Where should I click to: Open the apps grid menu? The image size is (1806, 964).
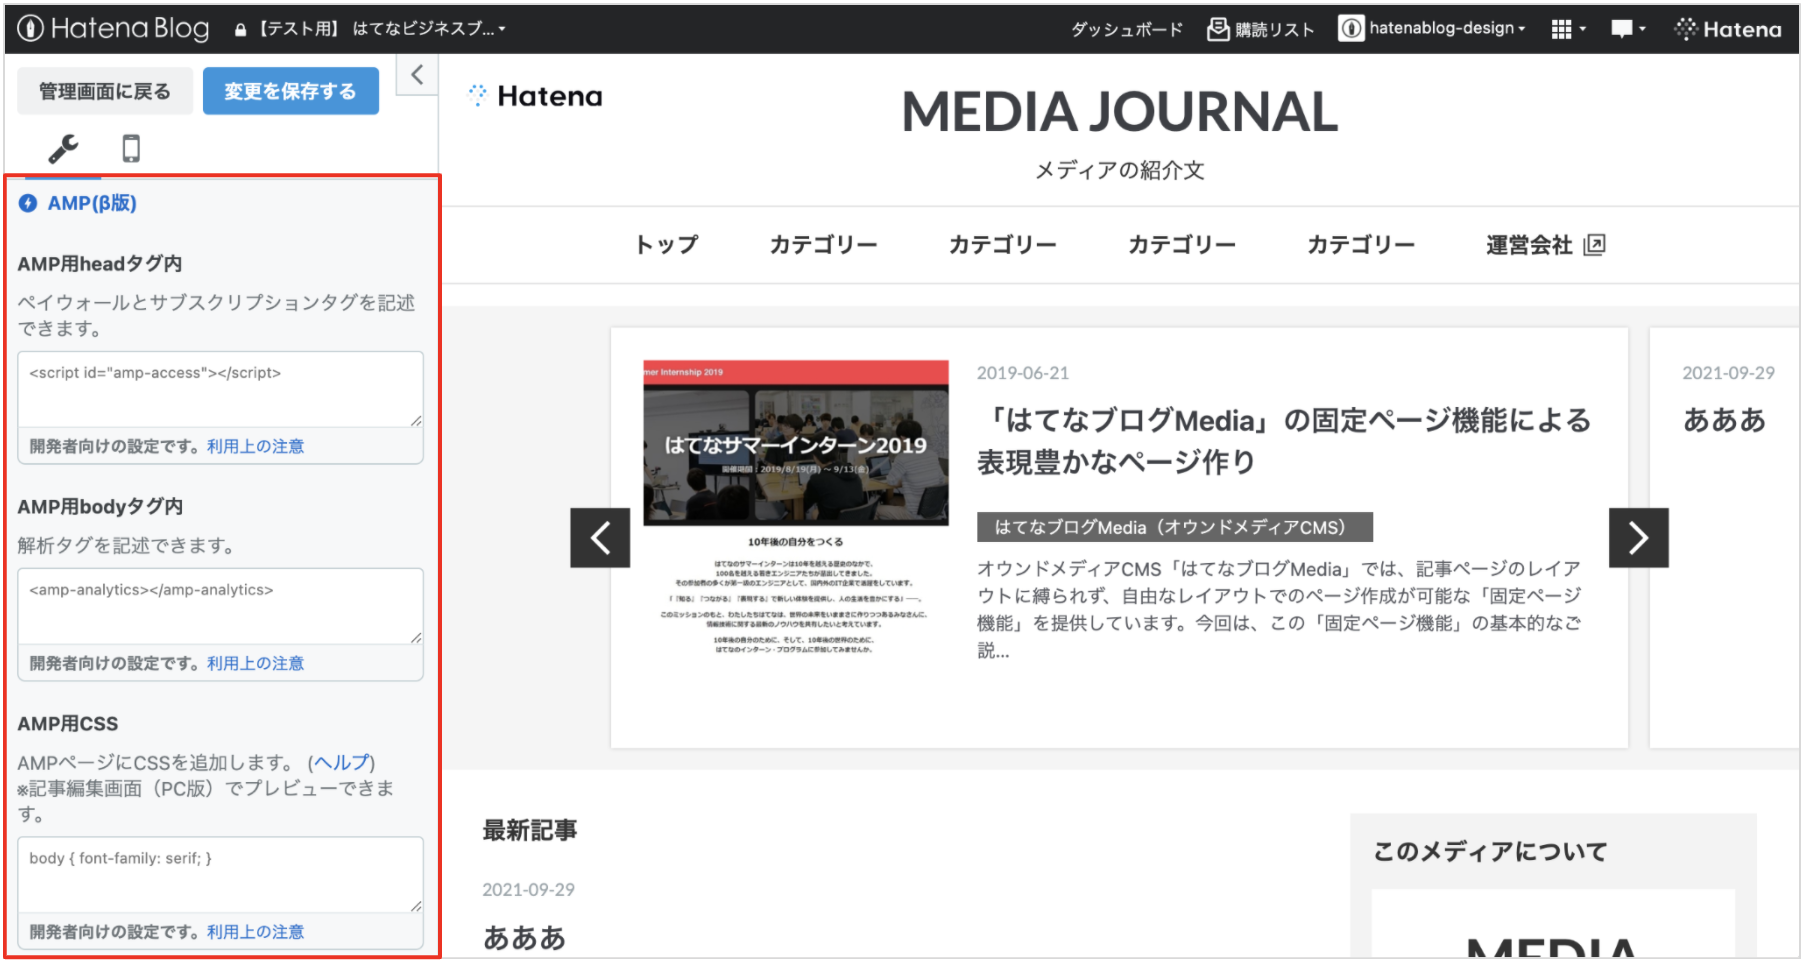coord(1566,29)
